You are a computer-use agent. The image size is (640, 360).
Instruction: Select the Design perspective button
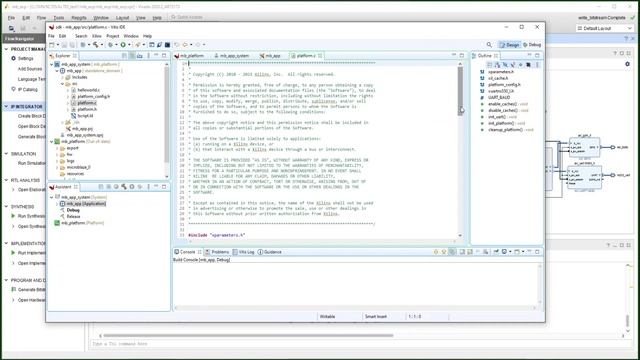509,45
